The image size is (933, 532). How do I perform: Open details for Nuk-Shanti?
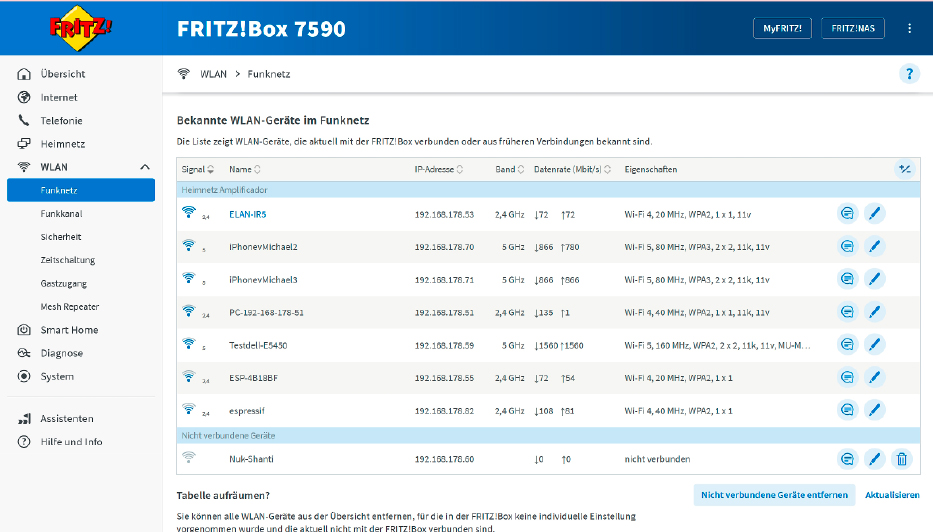point(847,459)
